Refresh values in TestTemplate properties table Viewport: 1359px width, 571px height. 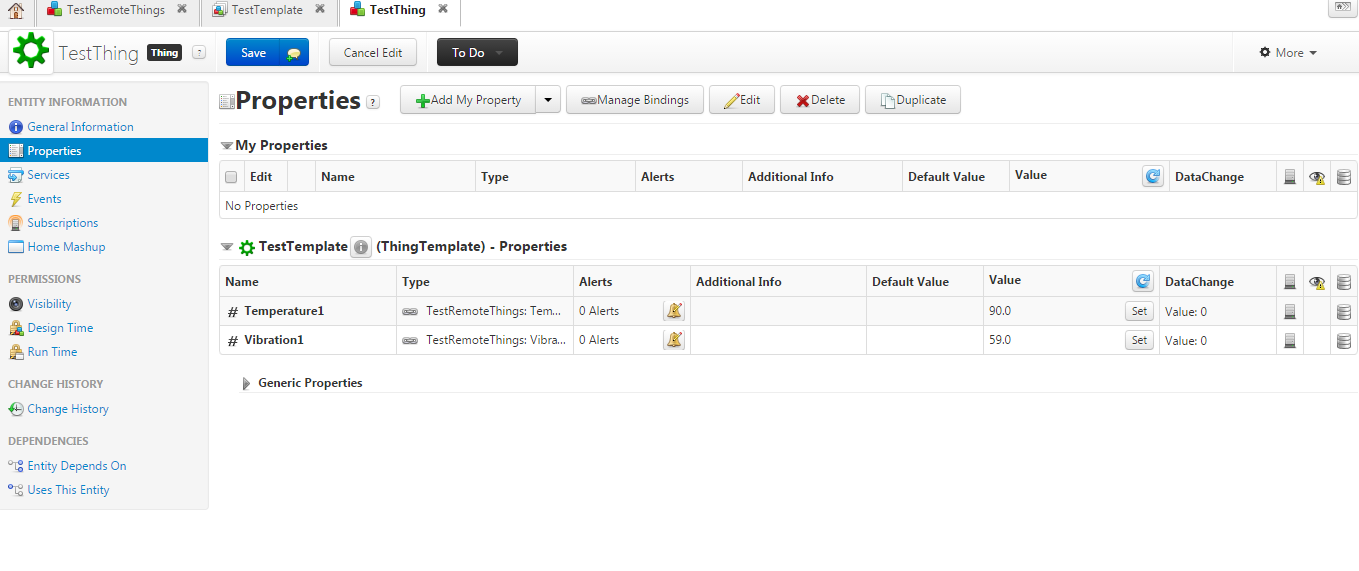click(1143, 281)
